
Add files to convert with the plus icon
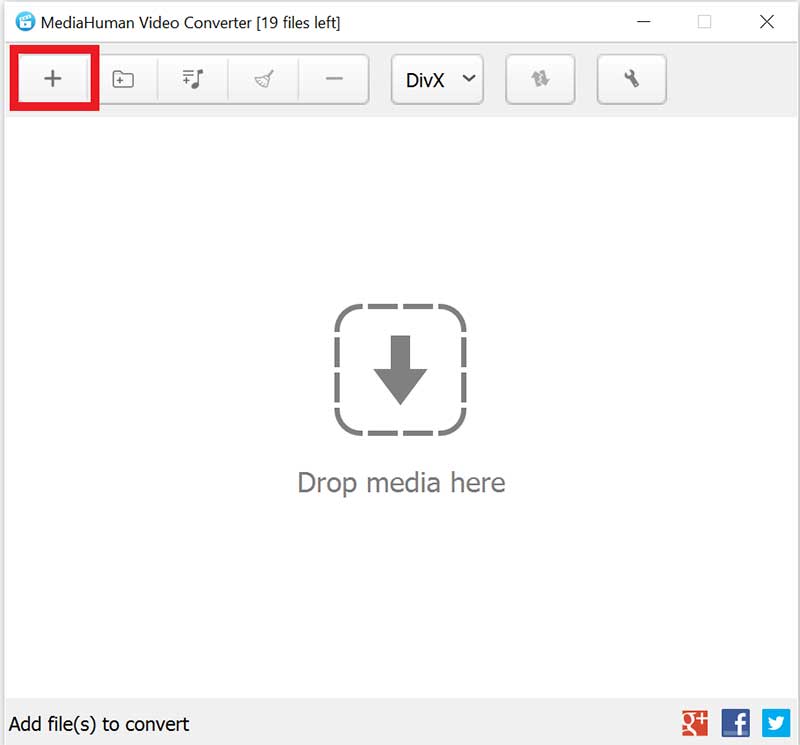53,79
